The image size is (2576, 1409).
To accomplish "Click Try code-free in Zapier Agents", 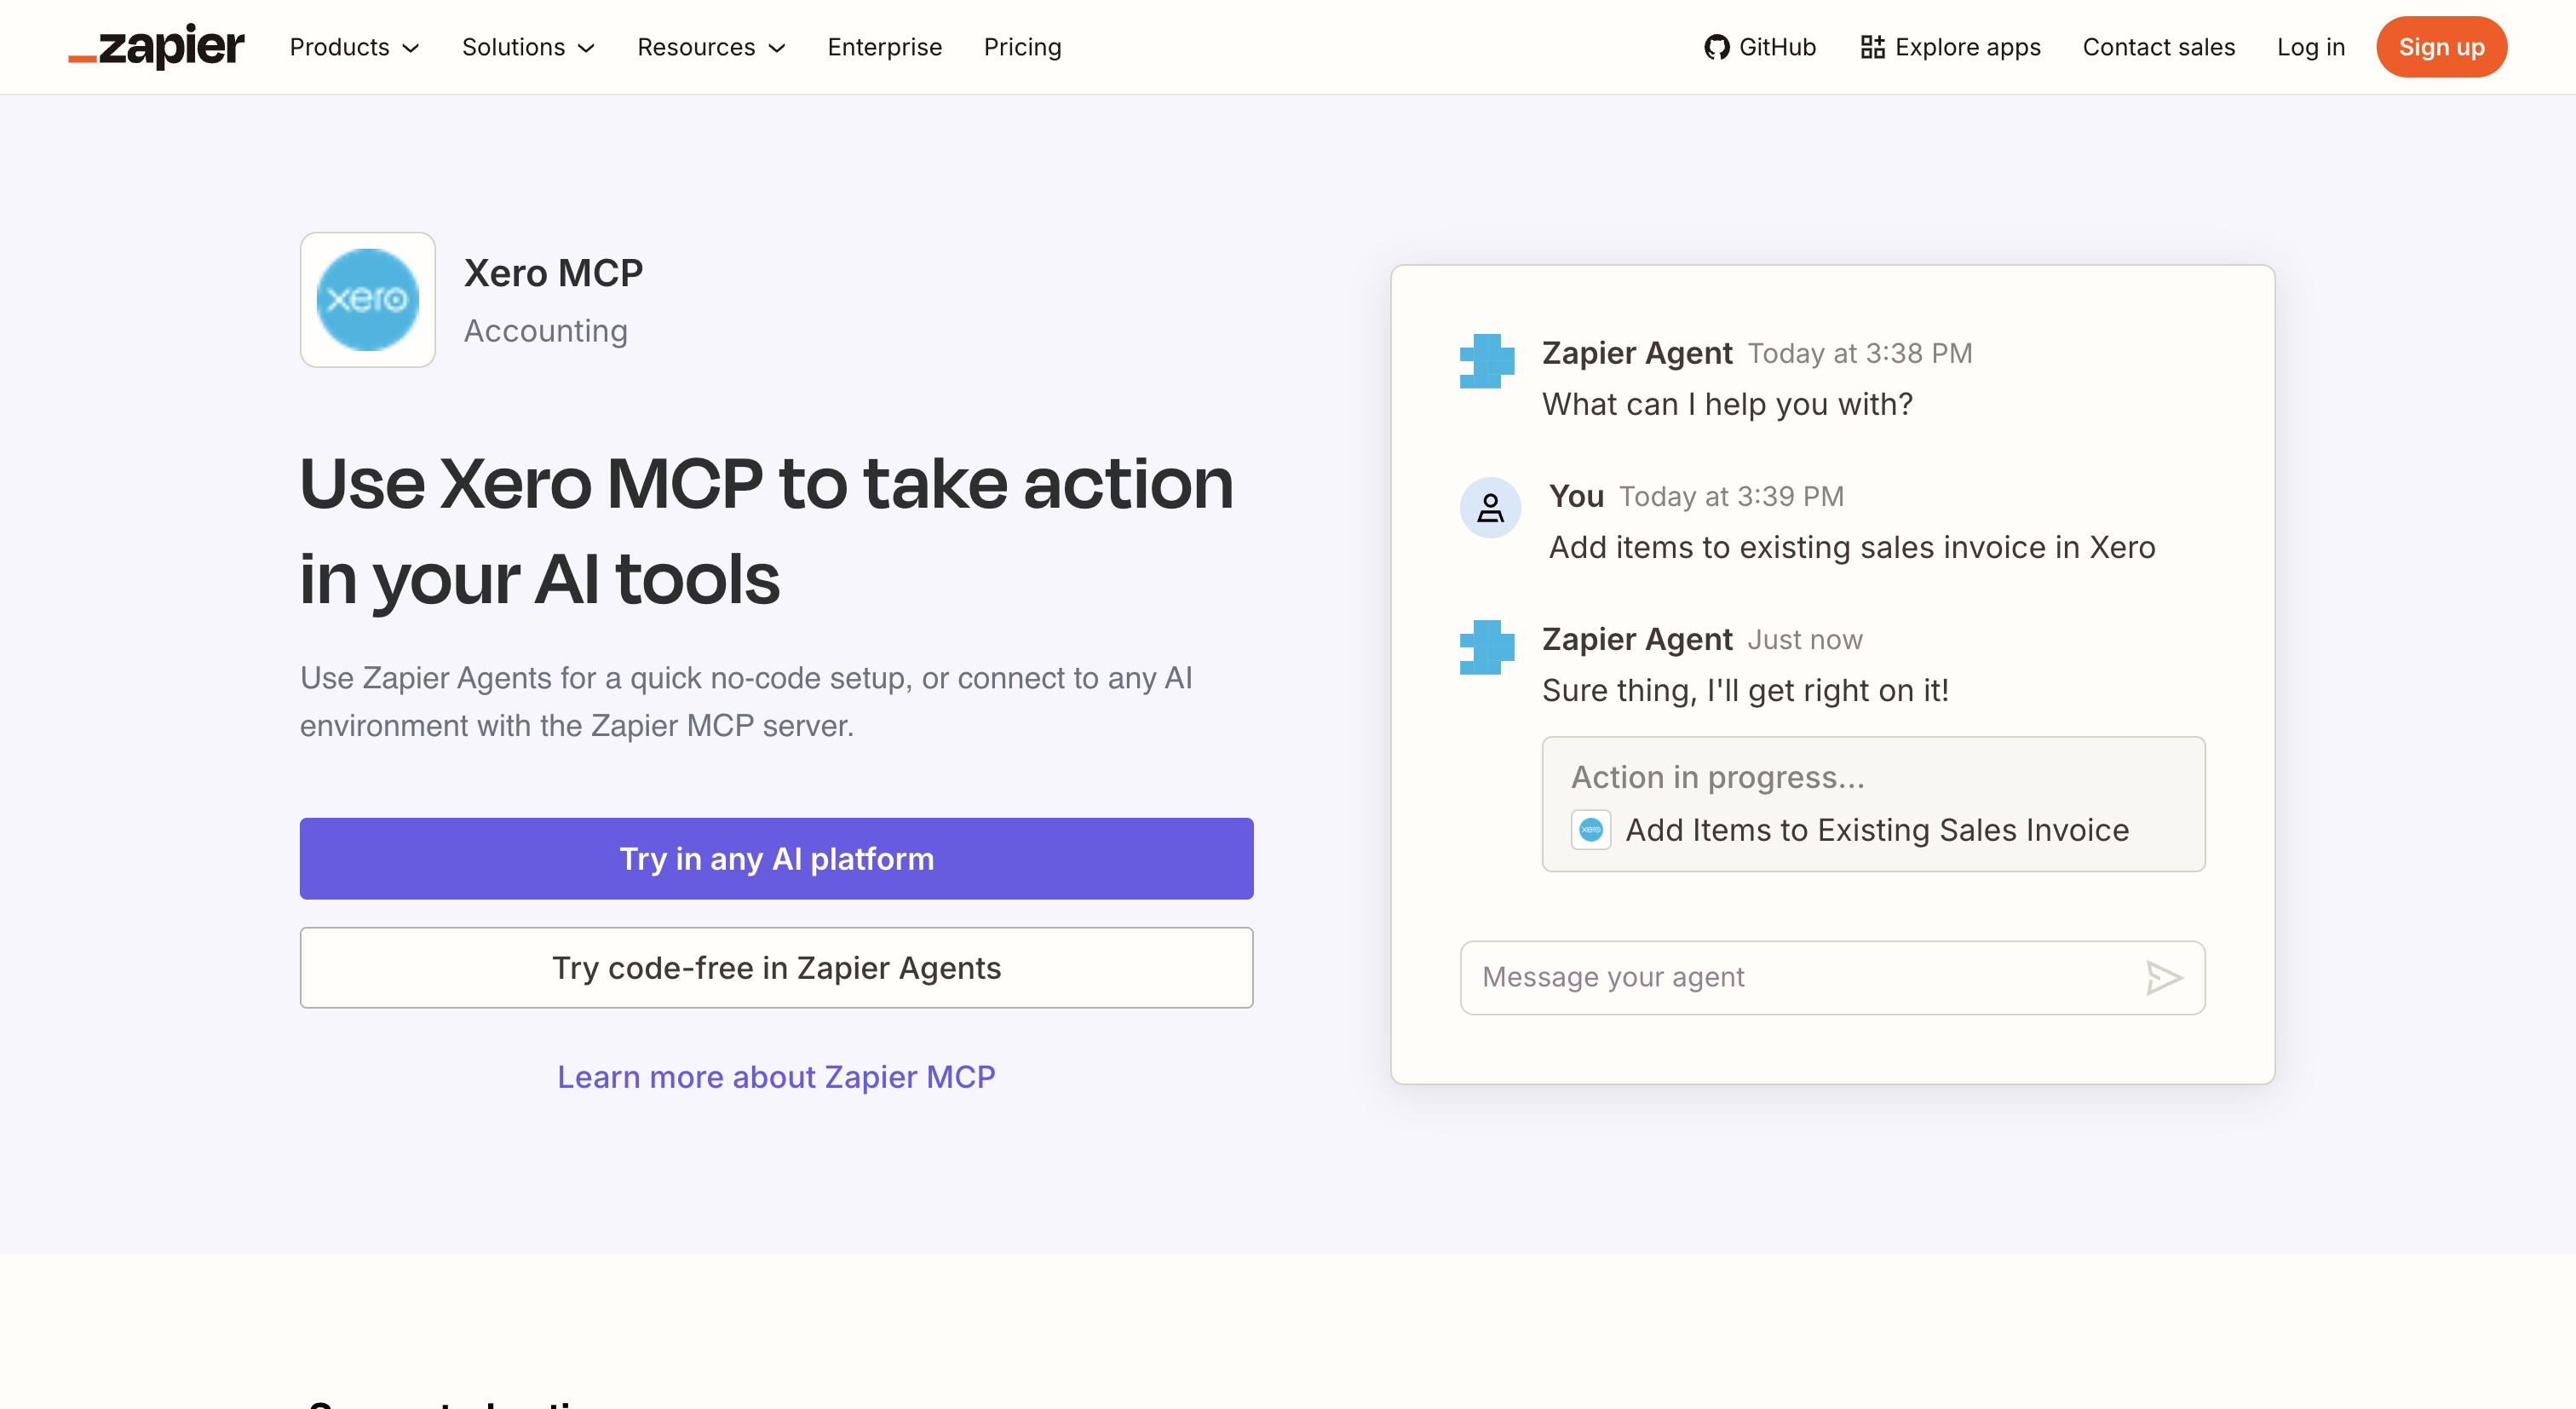I will click(776, 968).
